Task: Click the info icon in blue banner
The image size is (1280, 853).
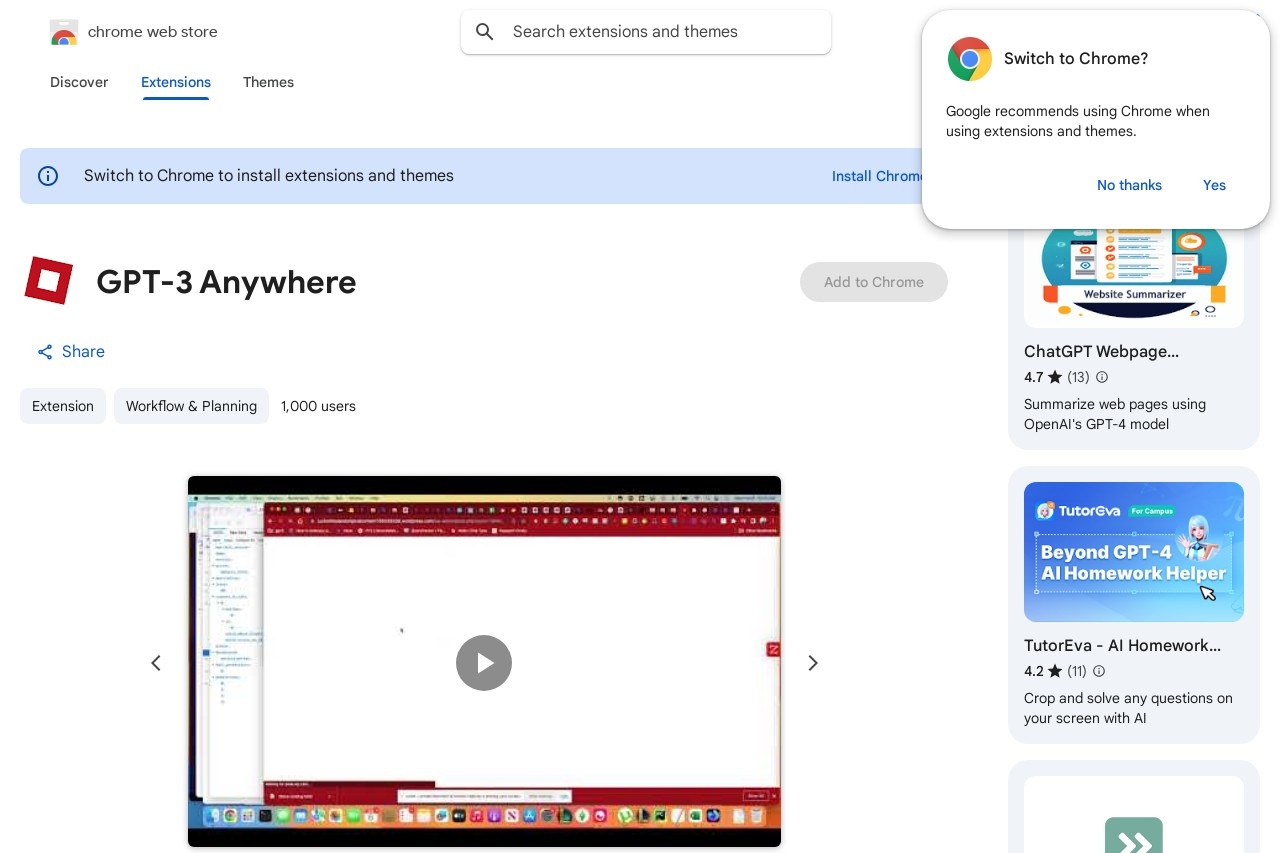Action: [48, 176]
